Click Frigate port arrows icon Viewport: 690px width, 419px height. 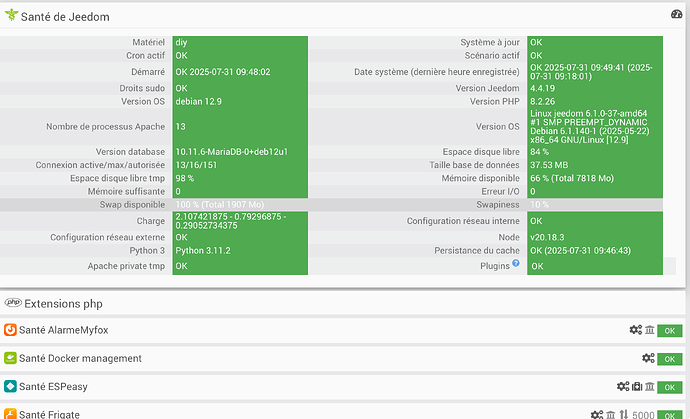624,414
